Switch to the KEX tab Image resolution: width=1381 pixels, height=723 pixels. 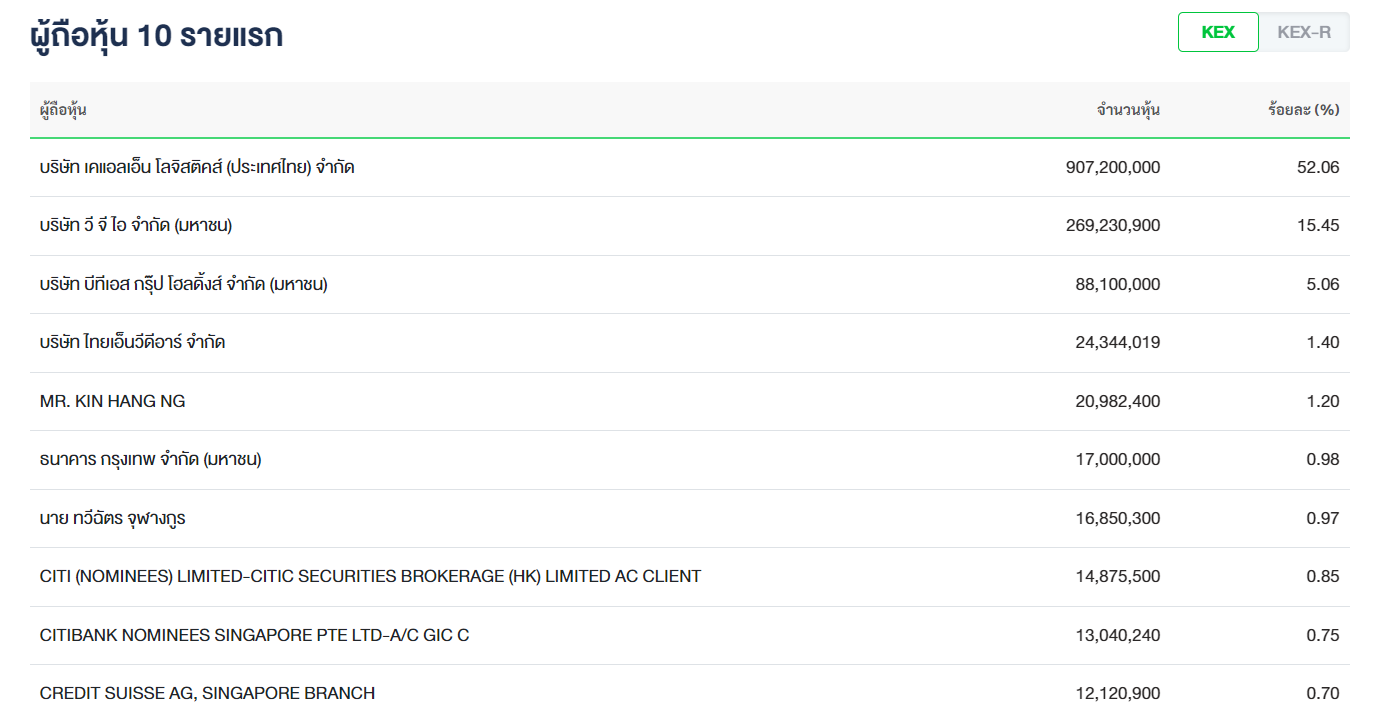pos(1218,32)
